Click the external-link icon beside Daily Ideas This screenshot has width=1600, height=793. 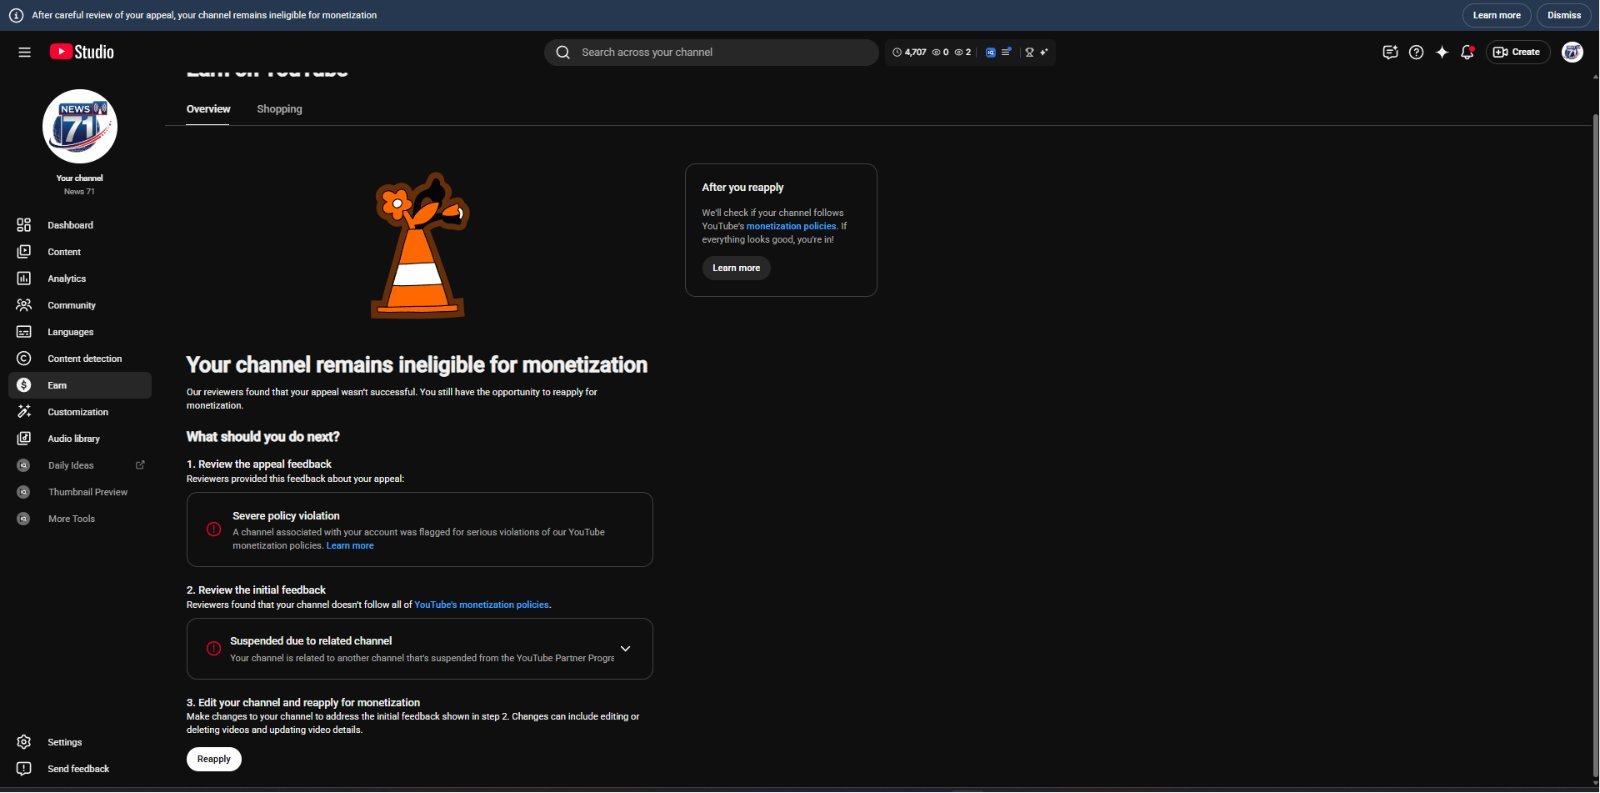pos(140,465)
